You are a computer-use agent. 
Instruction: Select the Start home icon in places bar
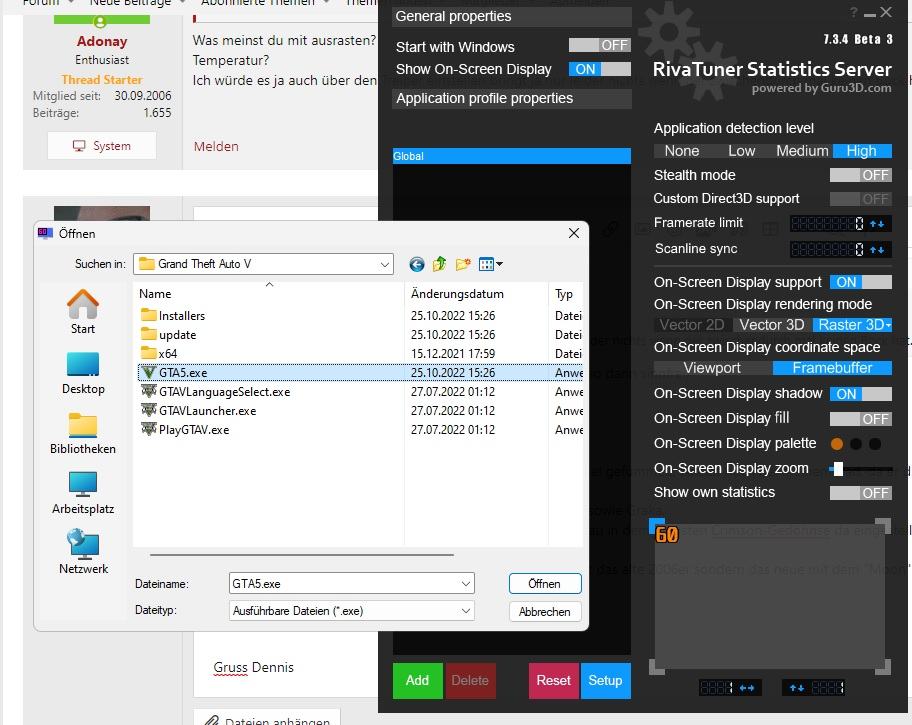83,312
